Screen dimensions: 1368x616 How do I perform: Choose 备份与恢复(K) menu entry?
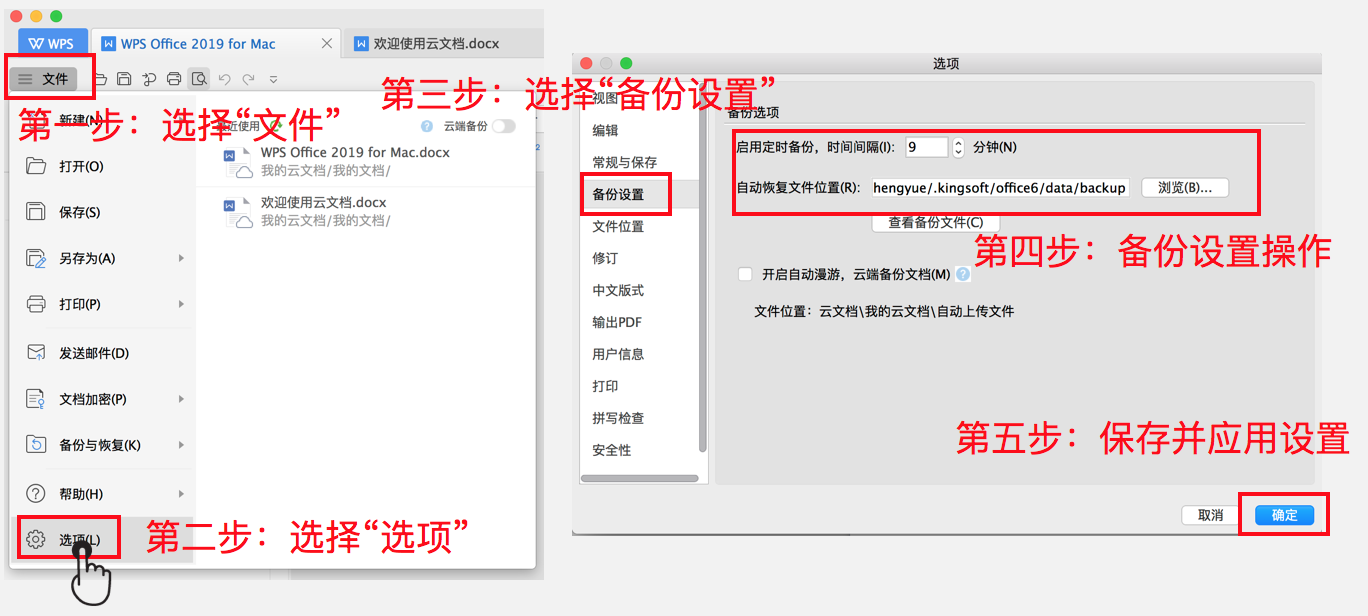(x=102, y=445)
